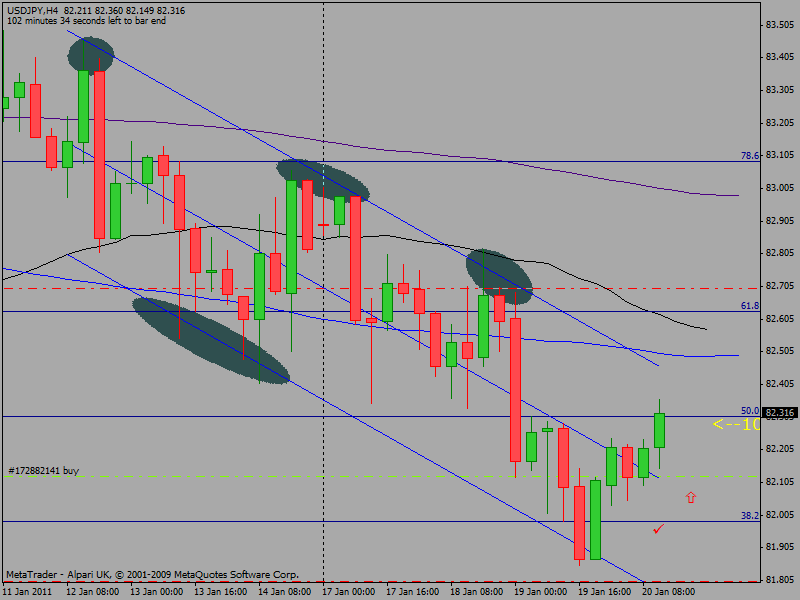This screenshot has height=600, width=800.
Task: Select the dark ellipse below the 13 Jan candles
Action: coord(211,341)
